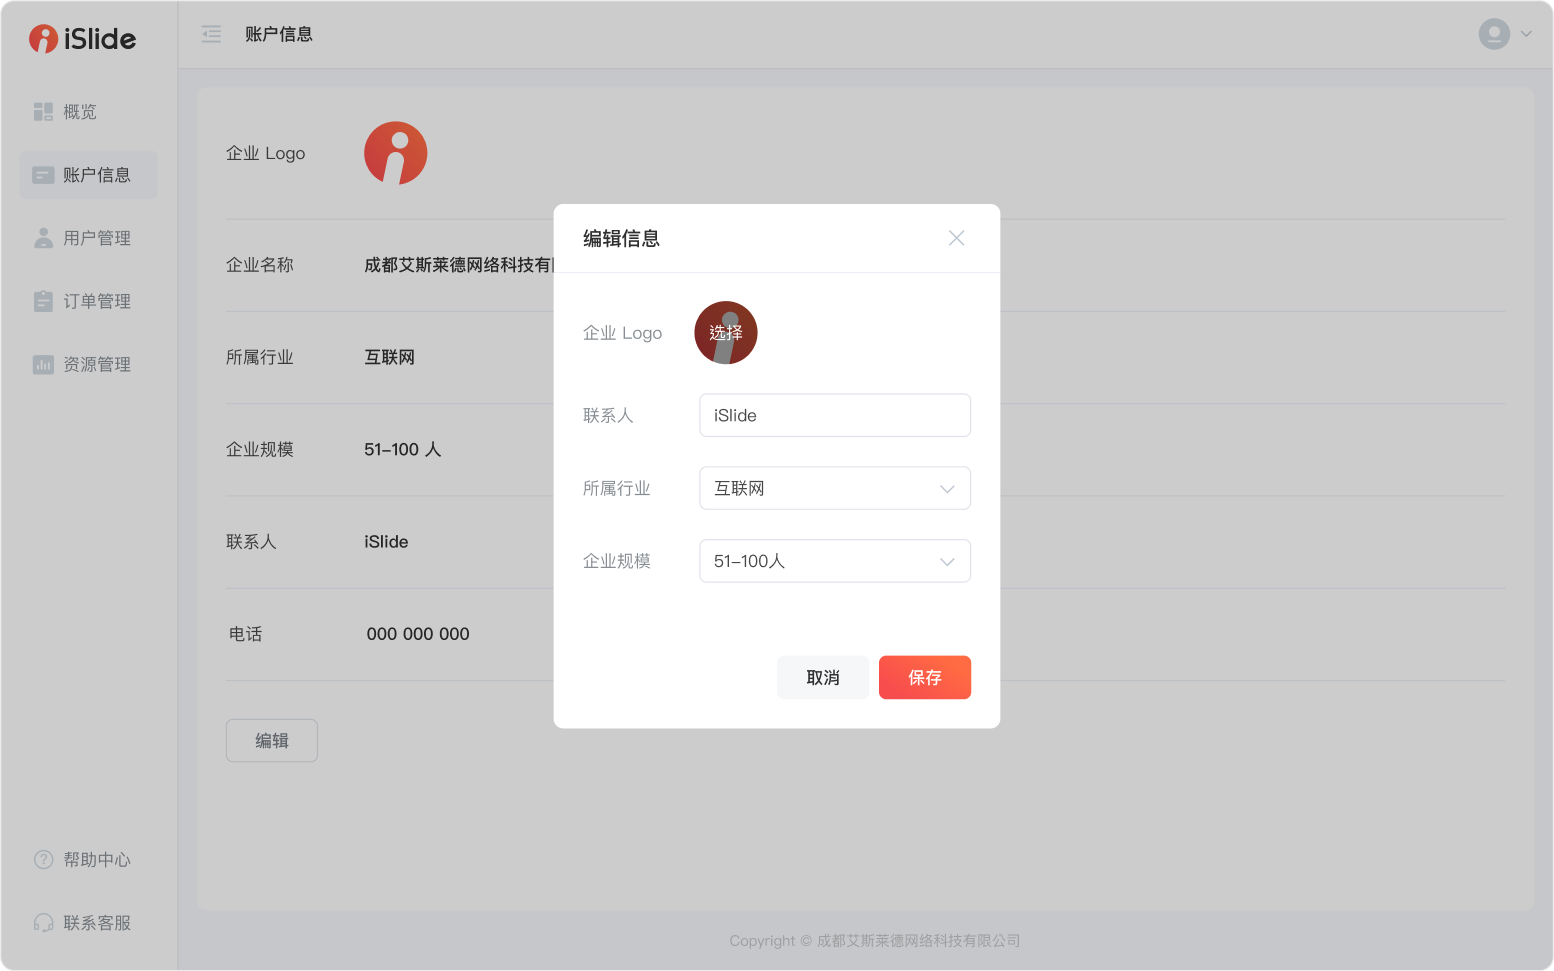Select the 账户信息 menu item
Image resolution: width=1554 pixels, height=971 pixels.
tap(89, 175)
